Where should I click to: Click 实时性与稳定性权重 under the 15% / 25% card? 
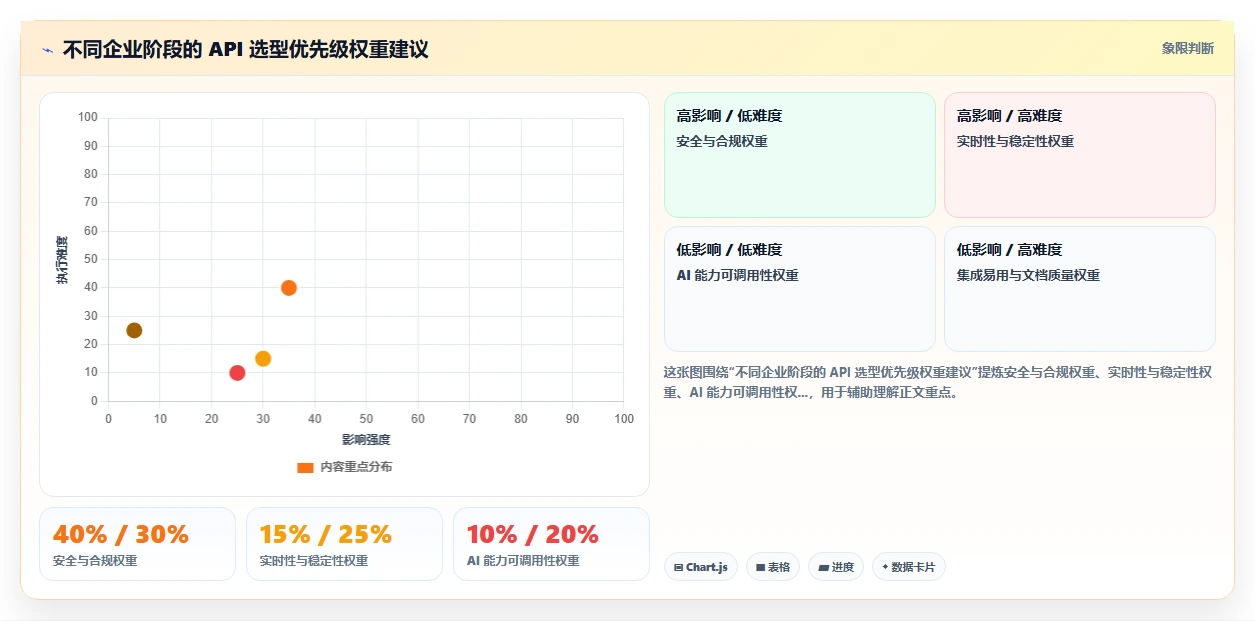[x=314, y=561]
